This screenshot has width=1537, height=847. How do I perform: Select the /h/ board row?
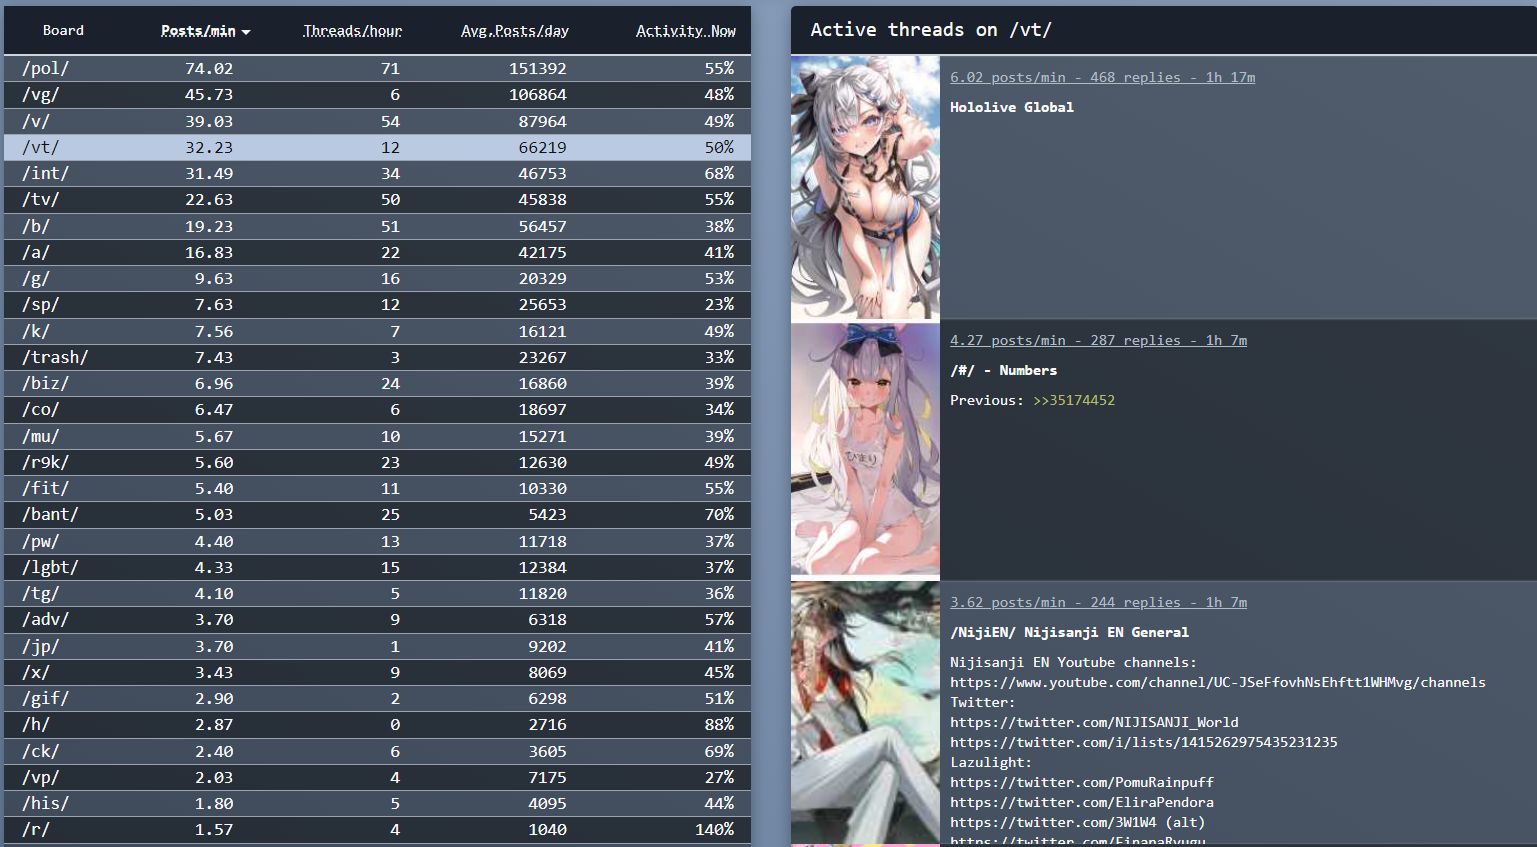click(x=377, y=725)
